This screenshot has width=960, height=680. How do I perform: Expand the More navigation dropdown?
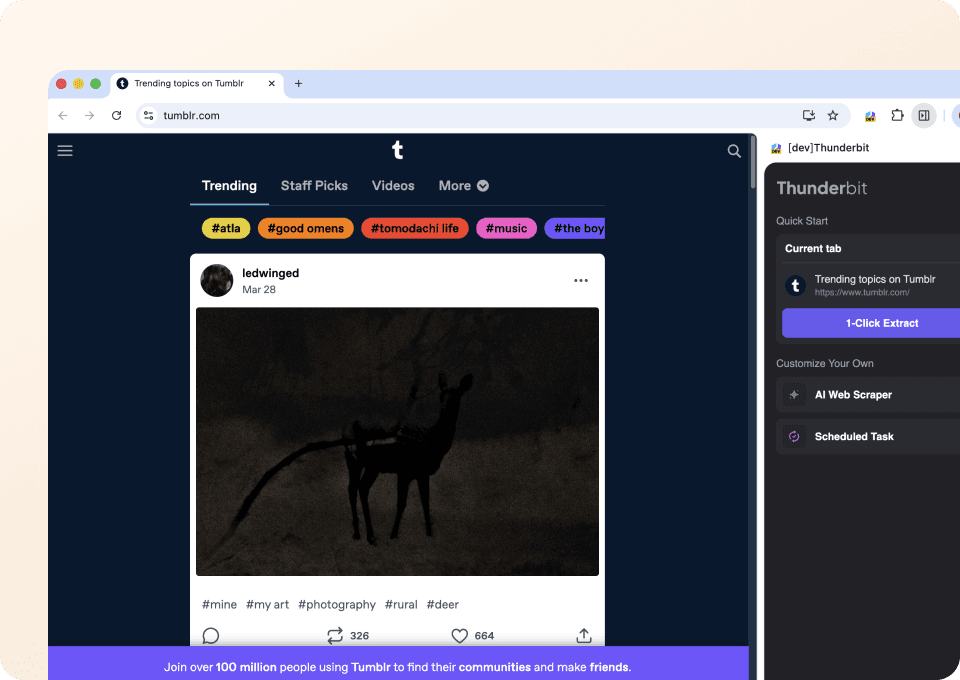463,185
